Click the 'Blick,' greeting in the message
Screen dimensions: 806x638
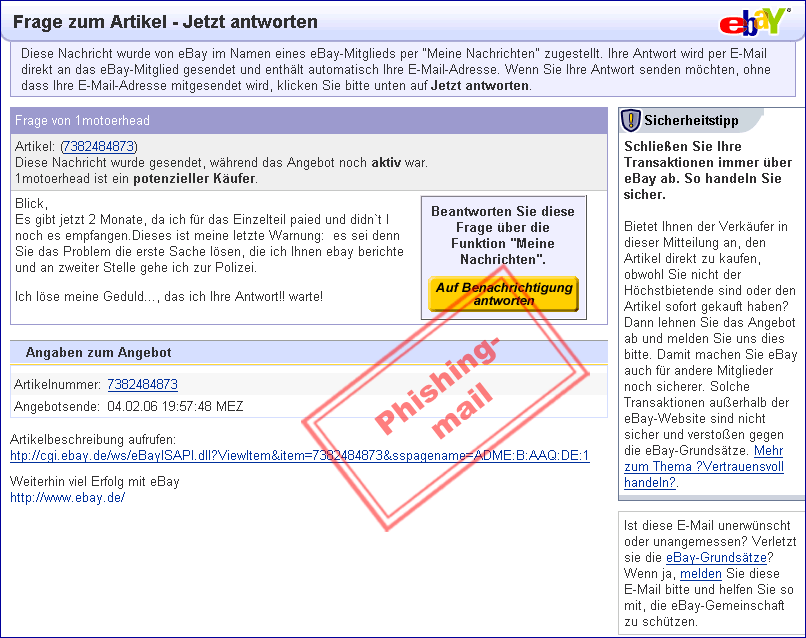(31, 204)
